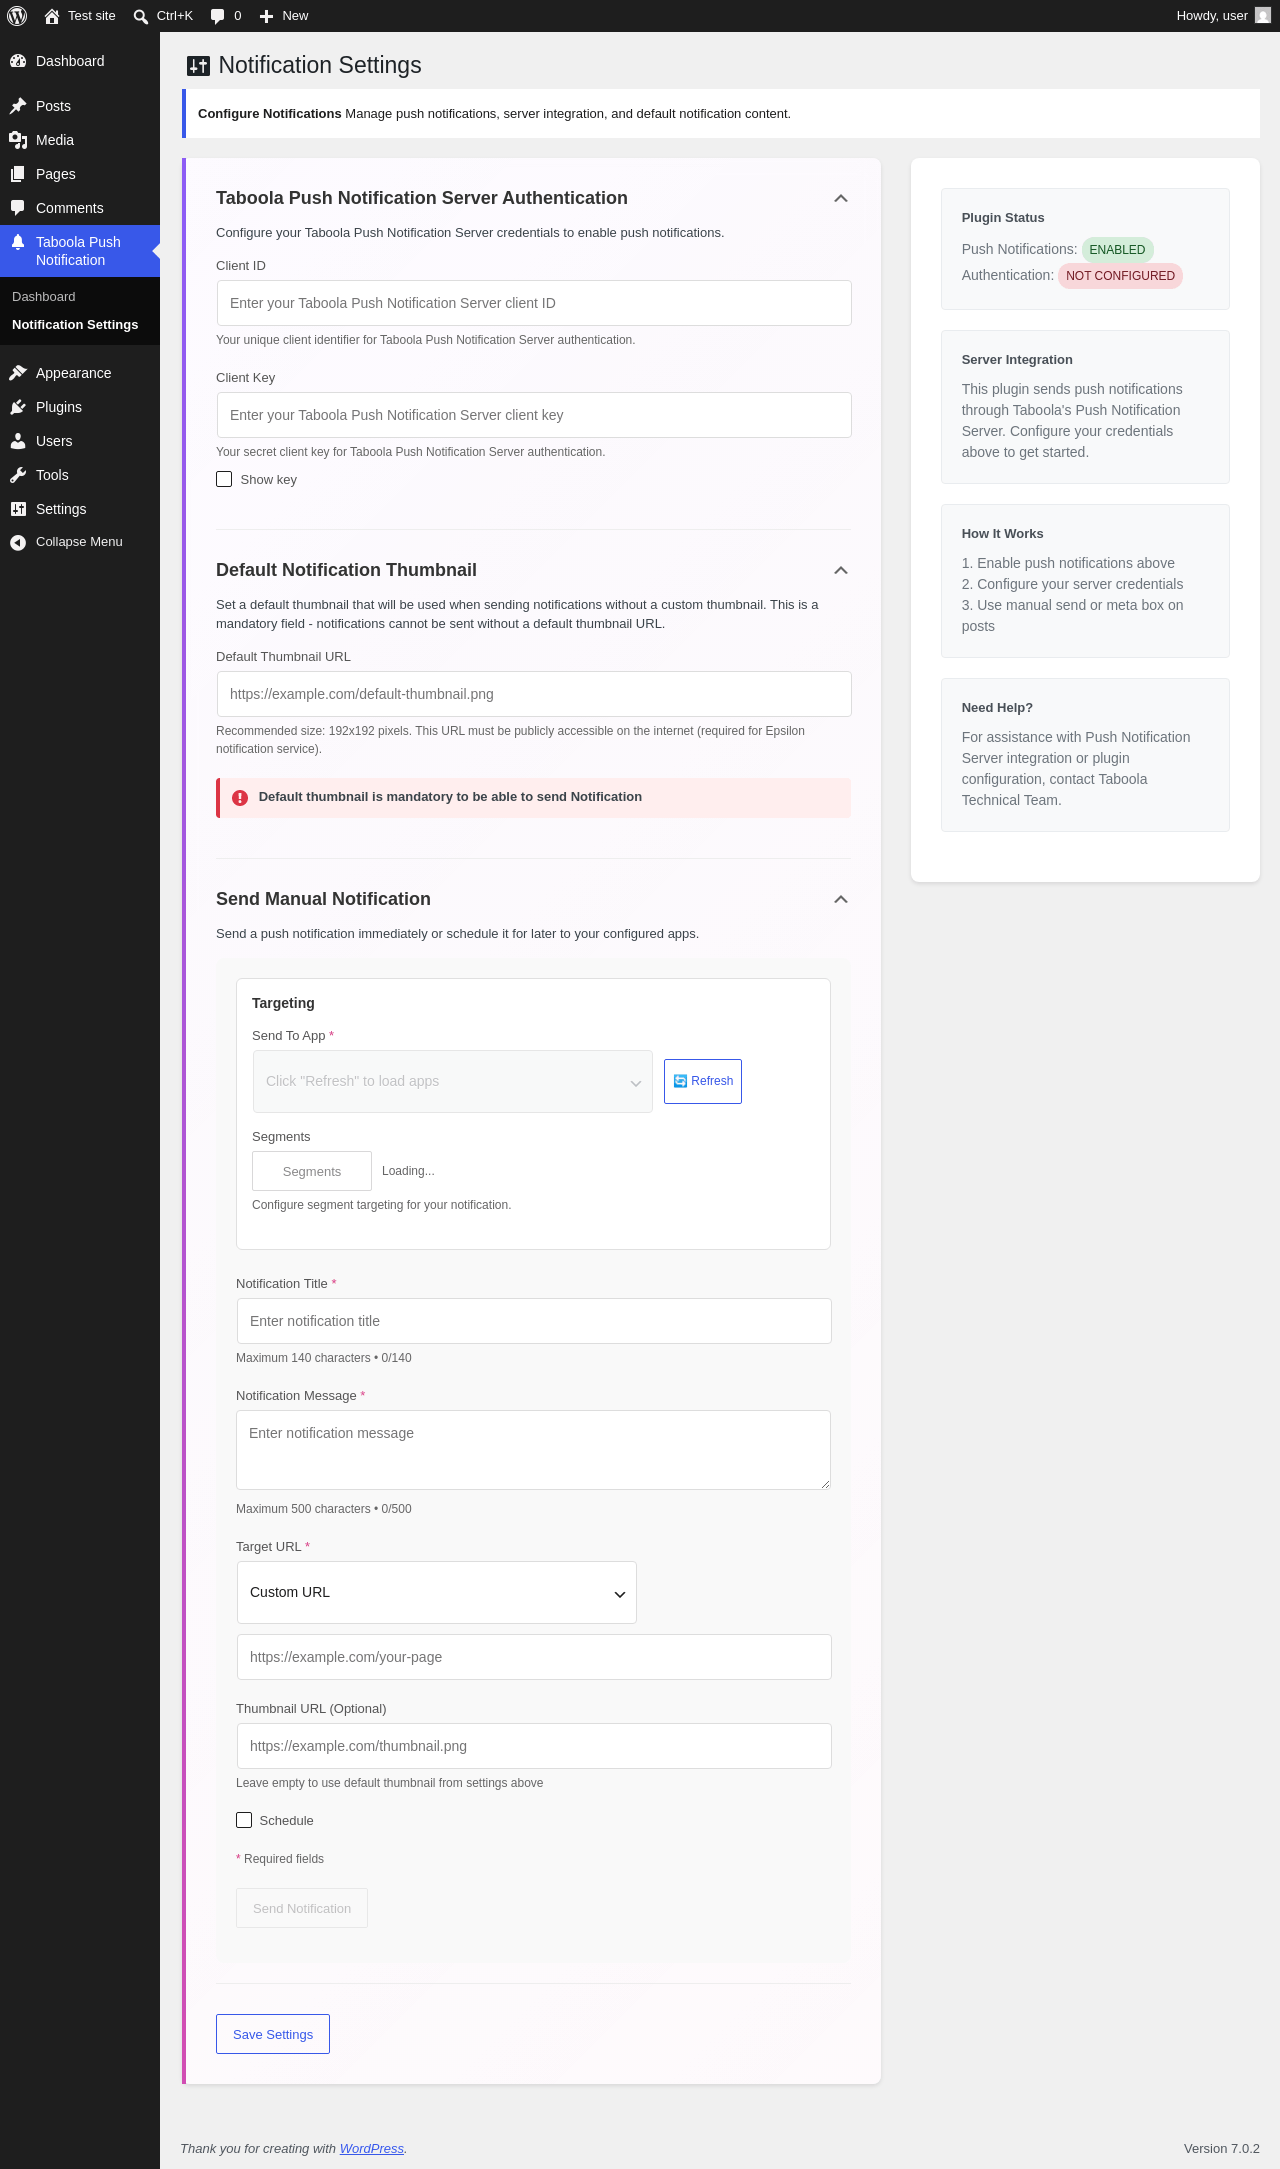Click the New content link in admin bar
The height and width of the screenshot is (2169, 1280).
284,16
